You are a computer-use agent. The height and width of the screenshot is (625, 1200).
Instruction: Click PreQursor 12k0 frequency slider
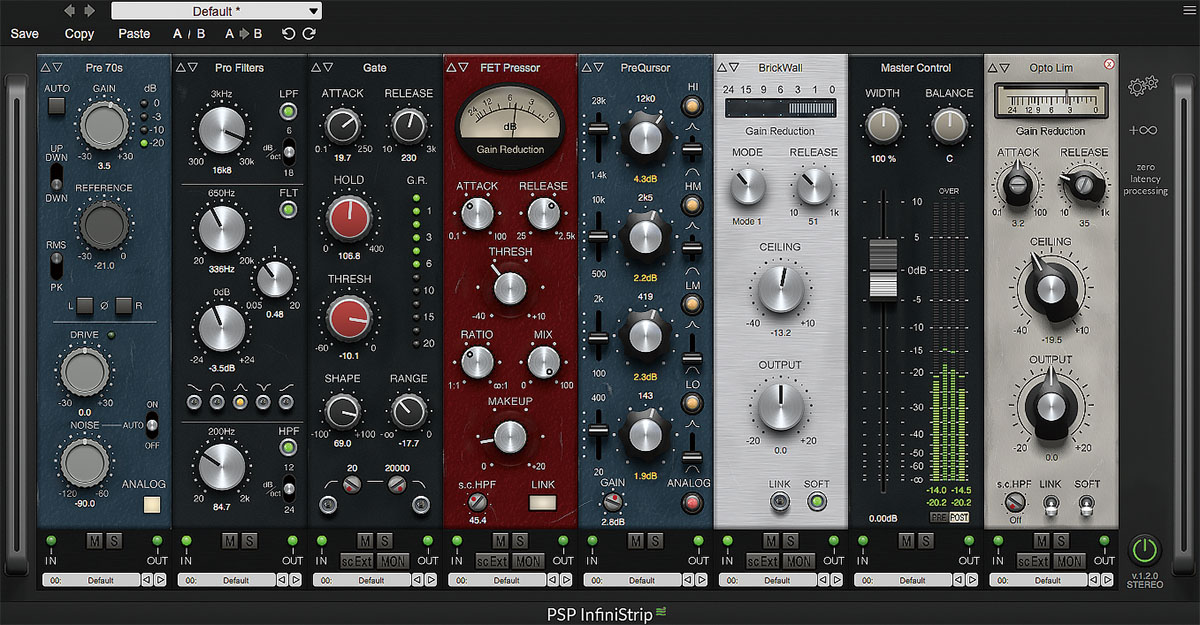(x=597, y=128)
